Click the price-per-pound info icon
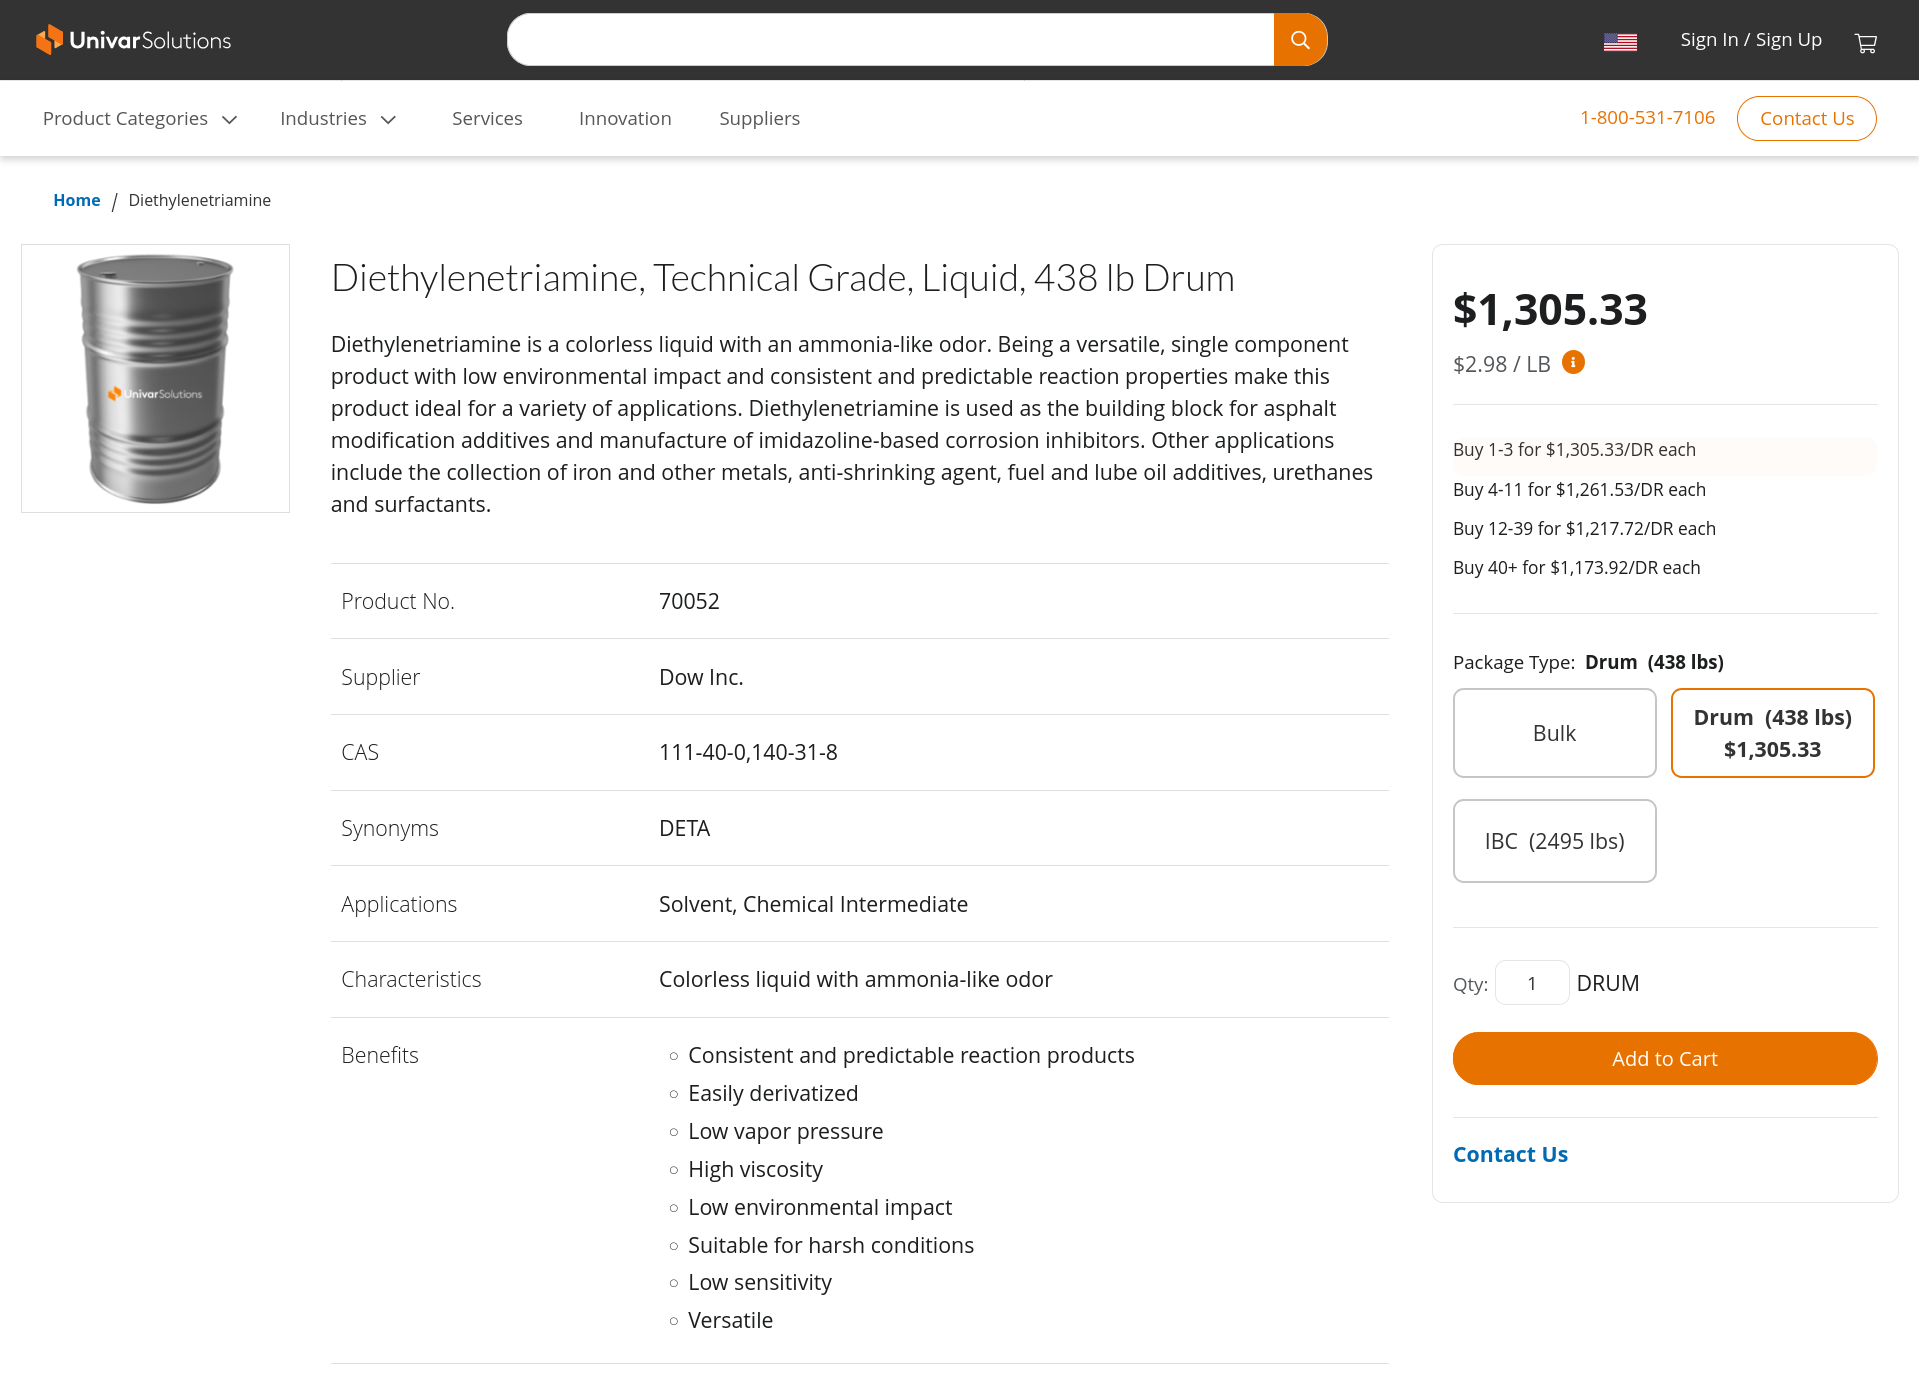The width and height of the screenshot is (1920, 1376). pyautogui.click(x=1573, y=362)
